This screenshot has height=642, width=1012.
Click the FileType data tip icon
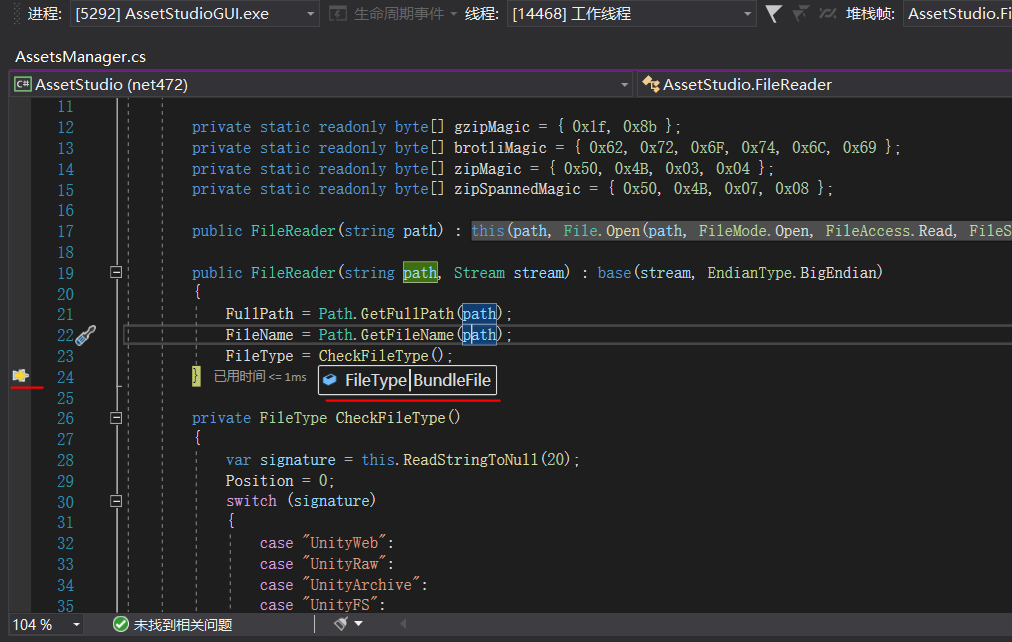coord(330,380)
